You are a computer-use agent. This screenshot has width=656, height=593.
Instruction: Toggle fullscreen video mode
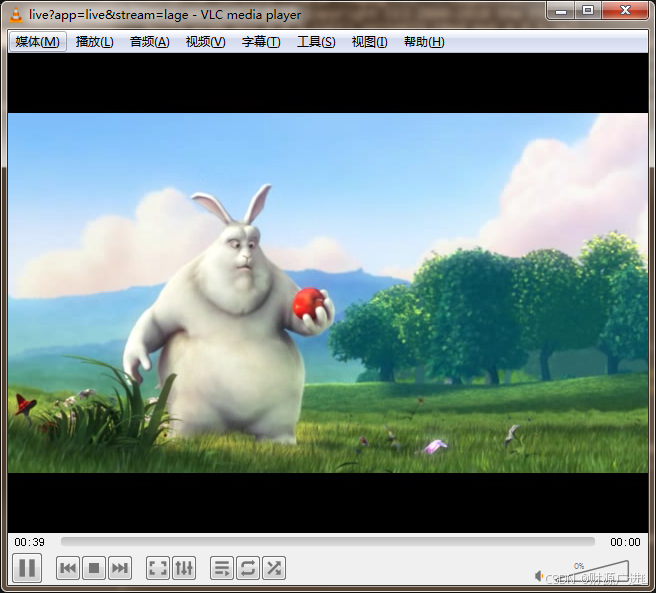158,568
